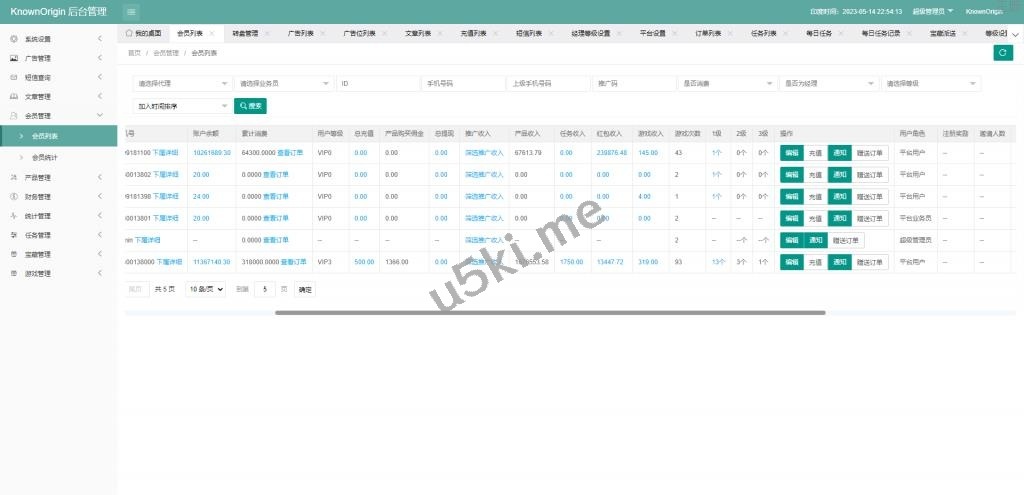Click the envelope icon beside 短信查询
The height and width of the screenshot is (495, 1024).
[13, 78]
